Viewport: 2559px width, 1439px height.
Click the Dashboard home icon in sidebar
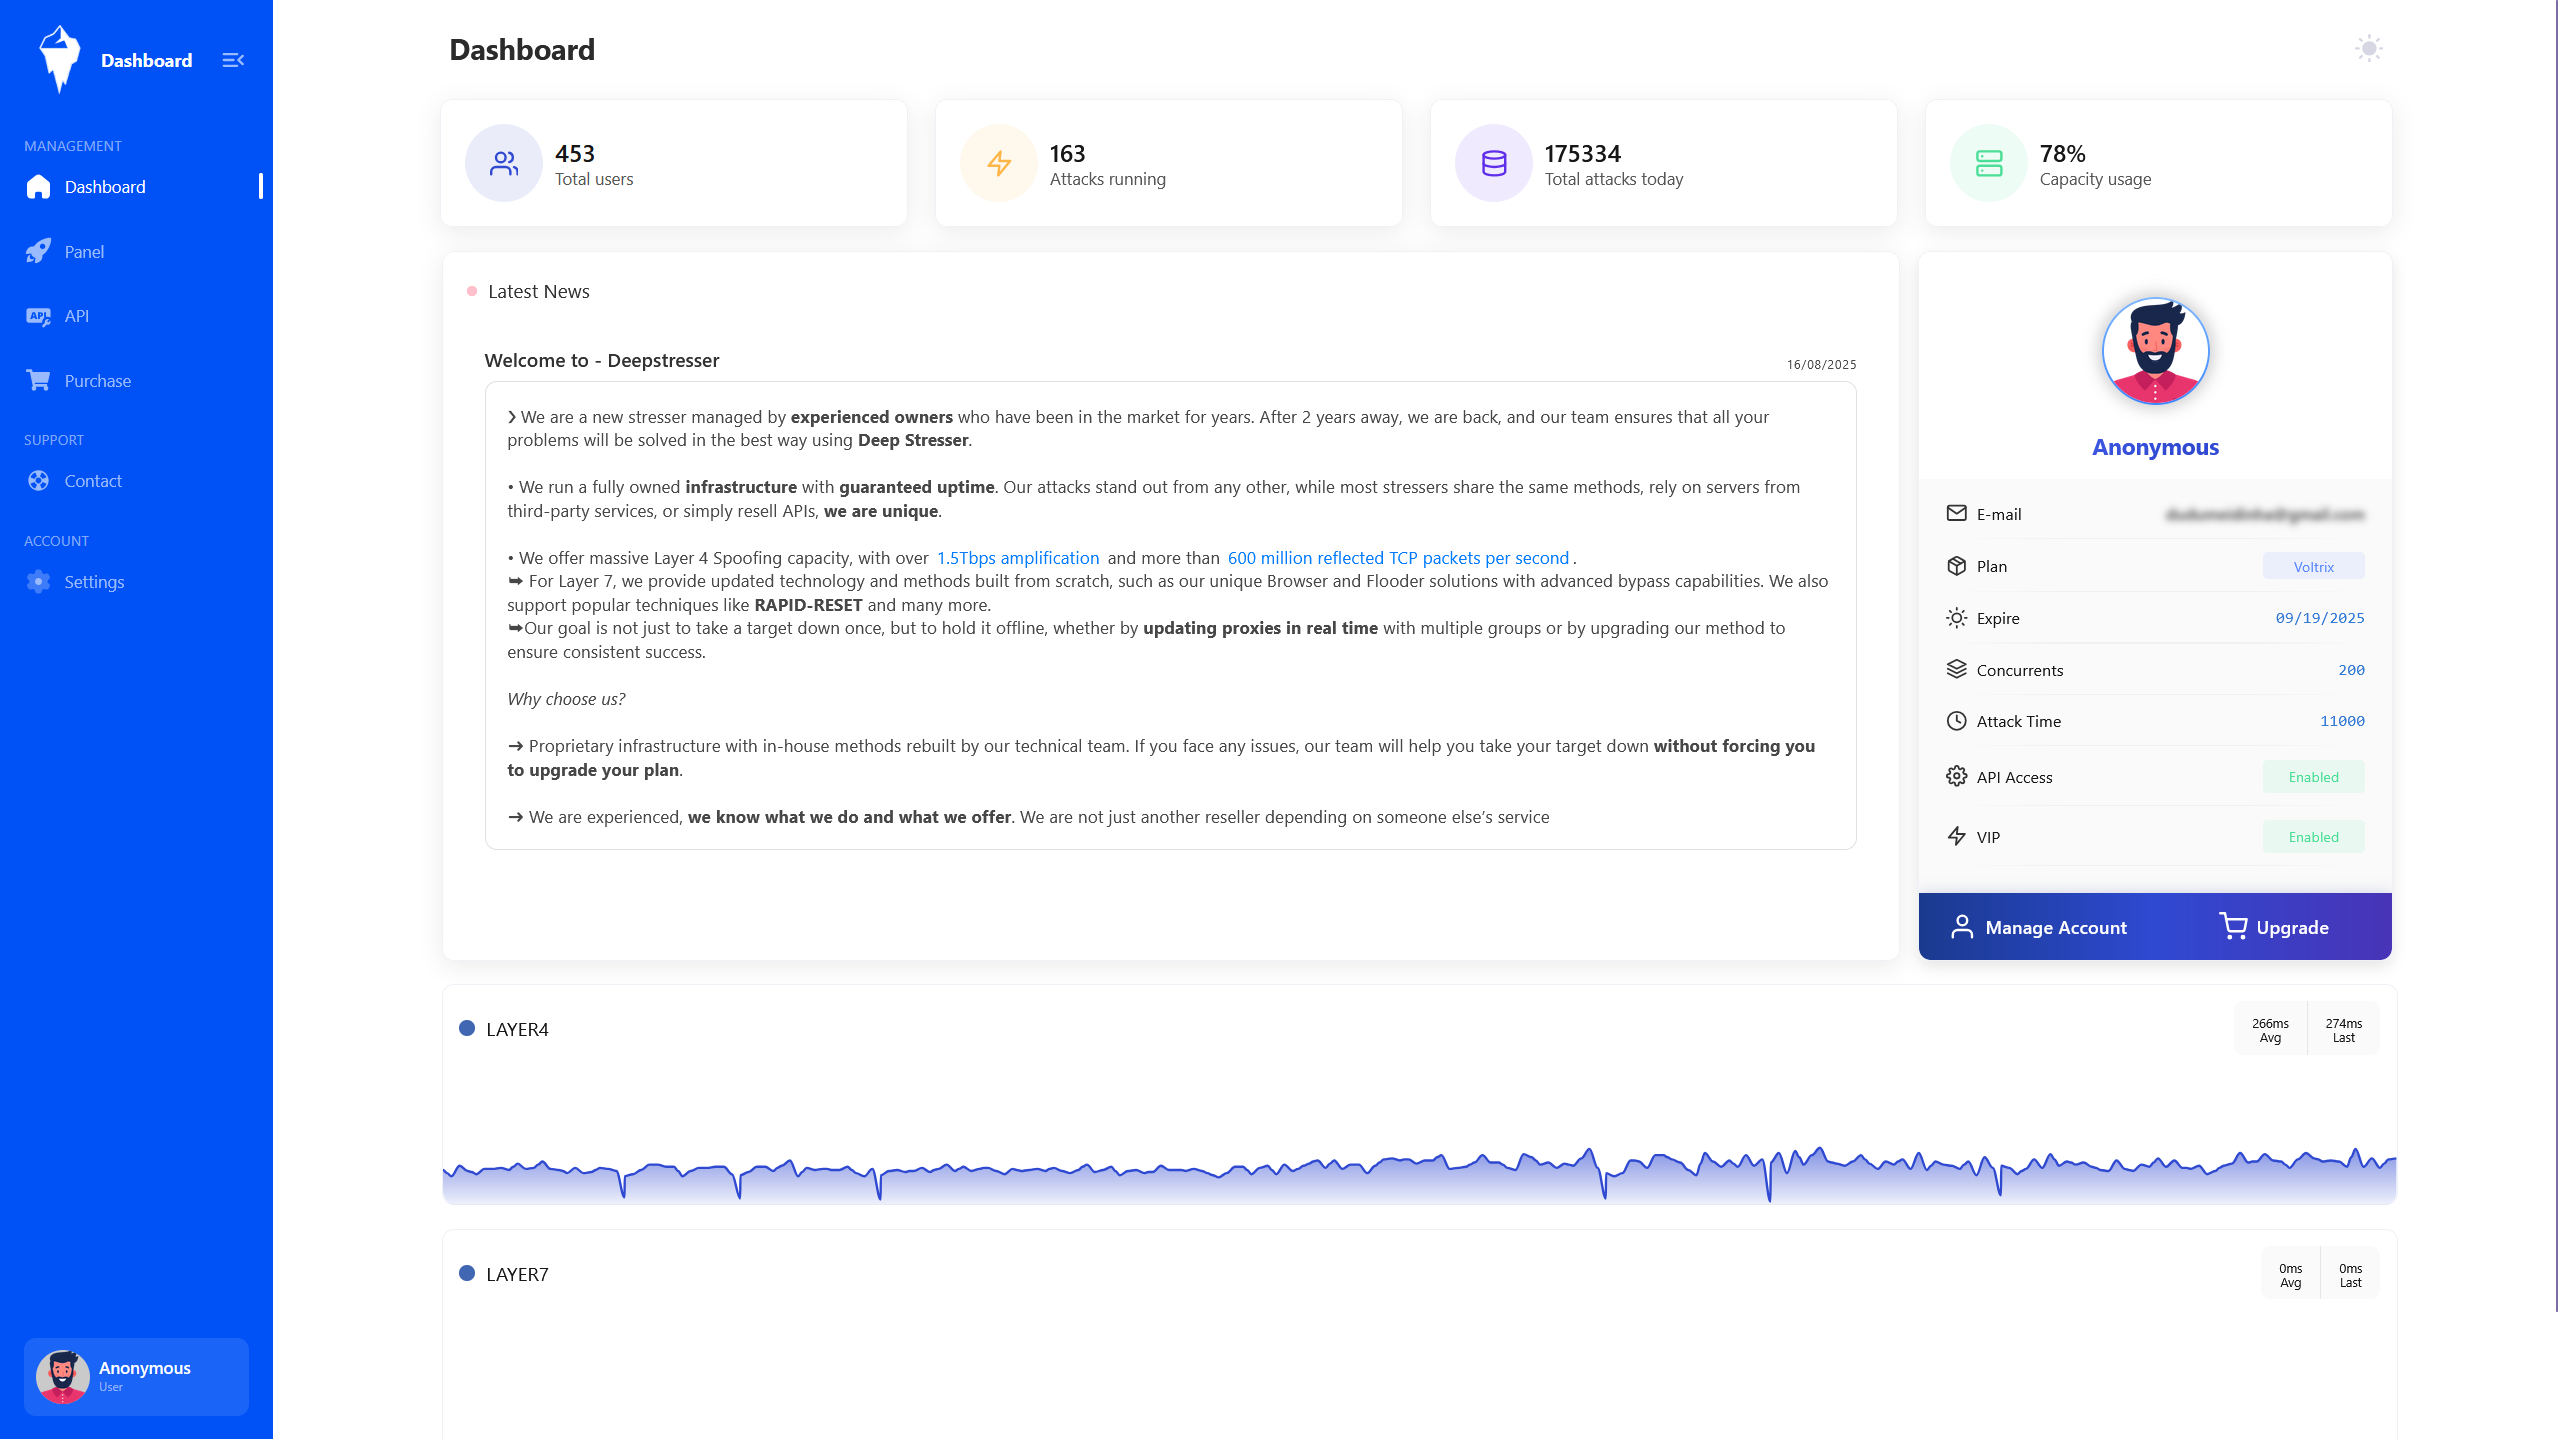[x=38, y=187]
